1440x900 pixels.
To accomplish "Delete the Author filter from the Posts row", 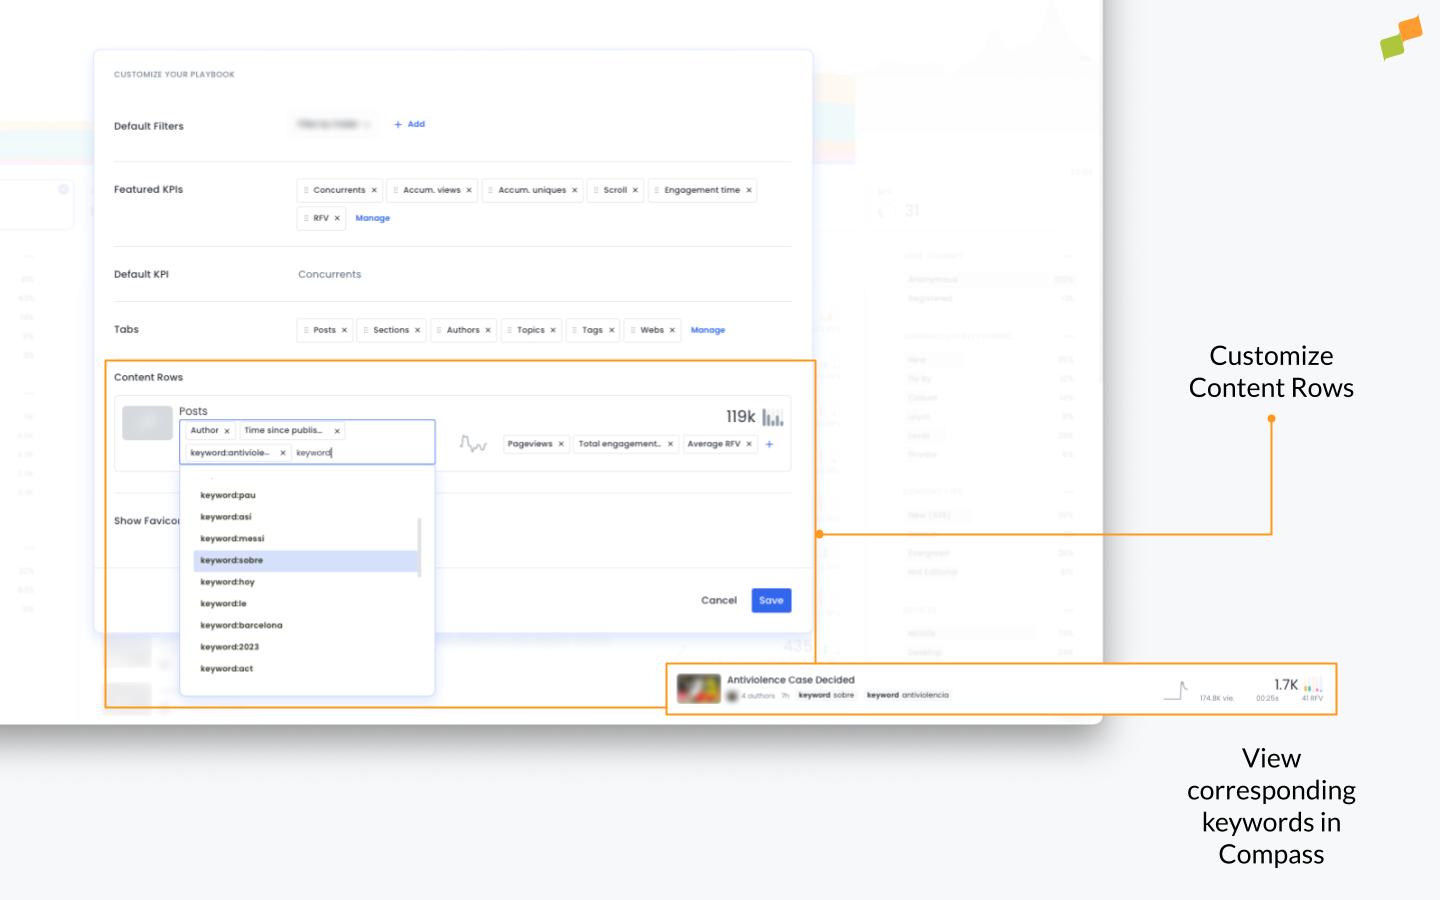I will 227,430.
